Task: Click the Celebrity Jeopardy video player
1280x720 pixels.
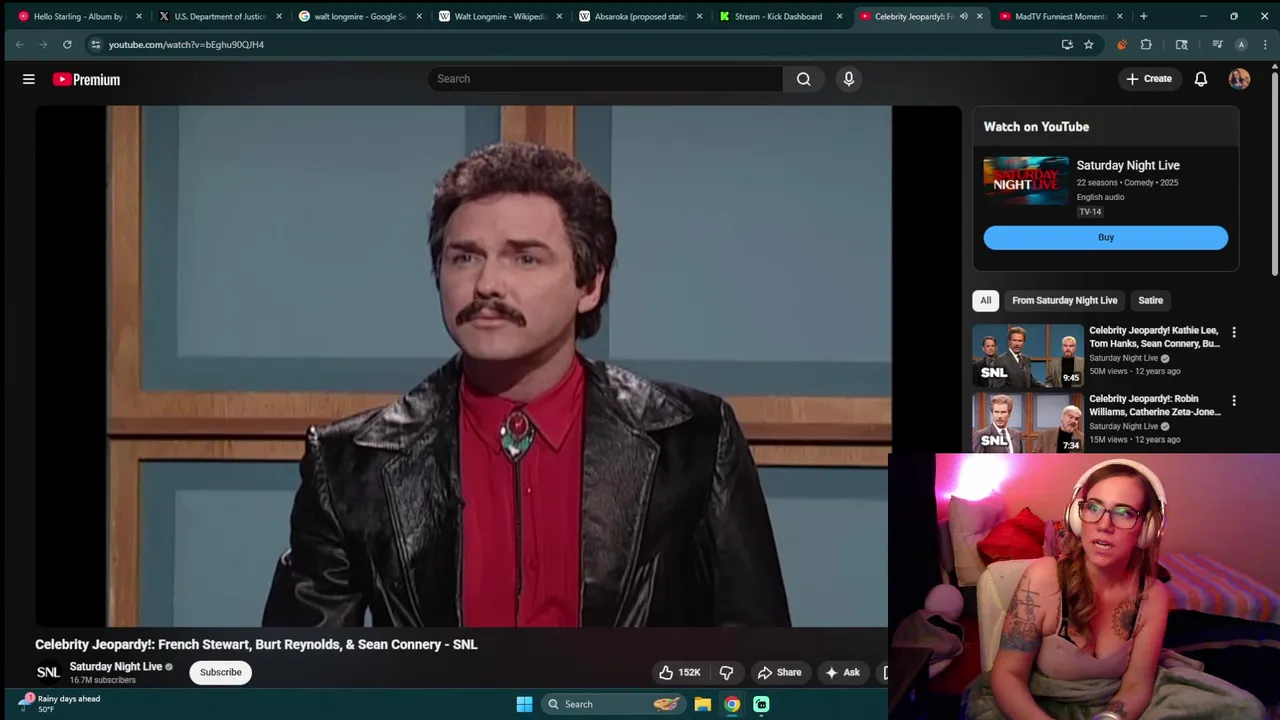Action: click(498, 366)
